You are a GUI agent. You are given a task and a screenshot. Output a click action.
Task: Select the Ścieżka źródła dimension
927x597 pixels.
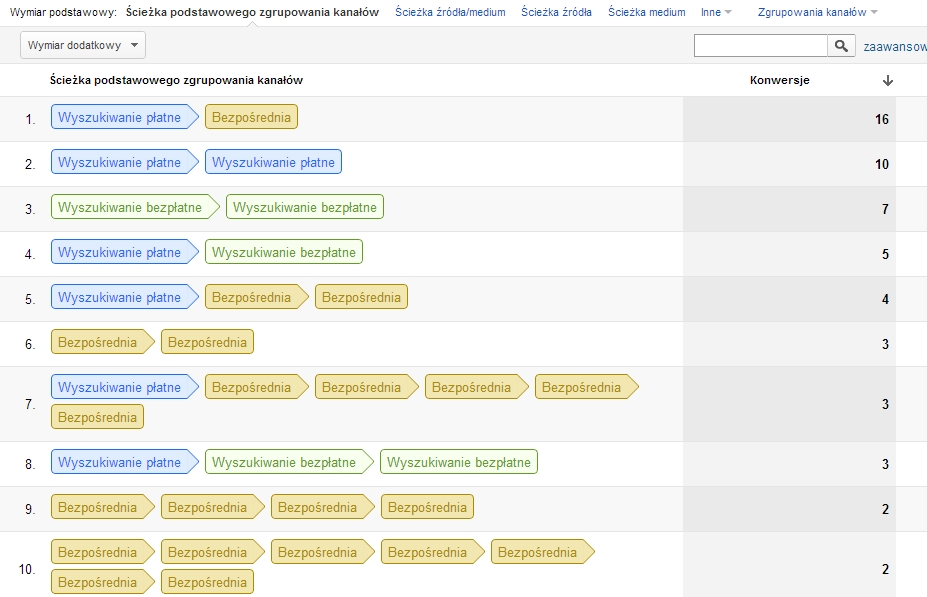[556, 12]
